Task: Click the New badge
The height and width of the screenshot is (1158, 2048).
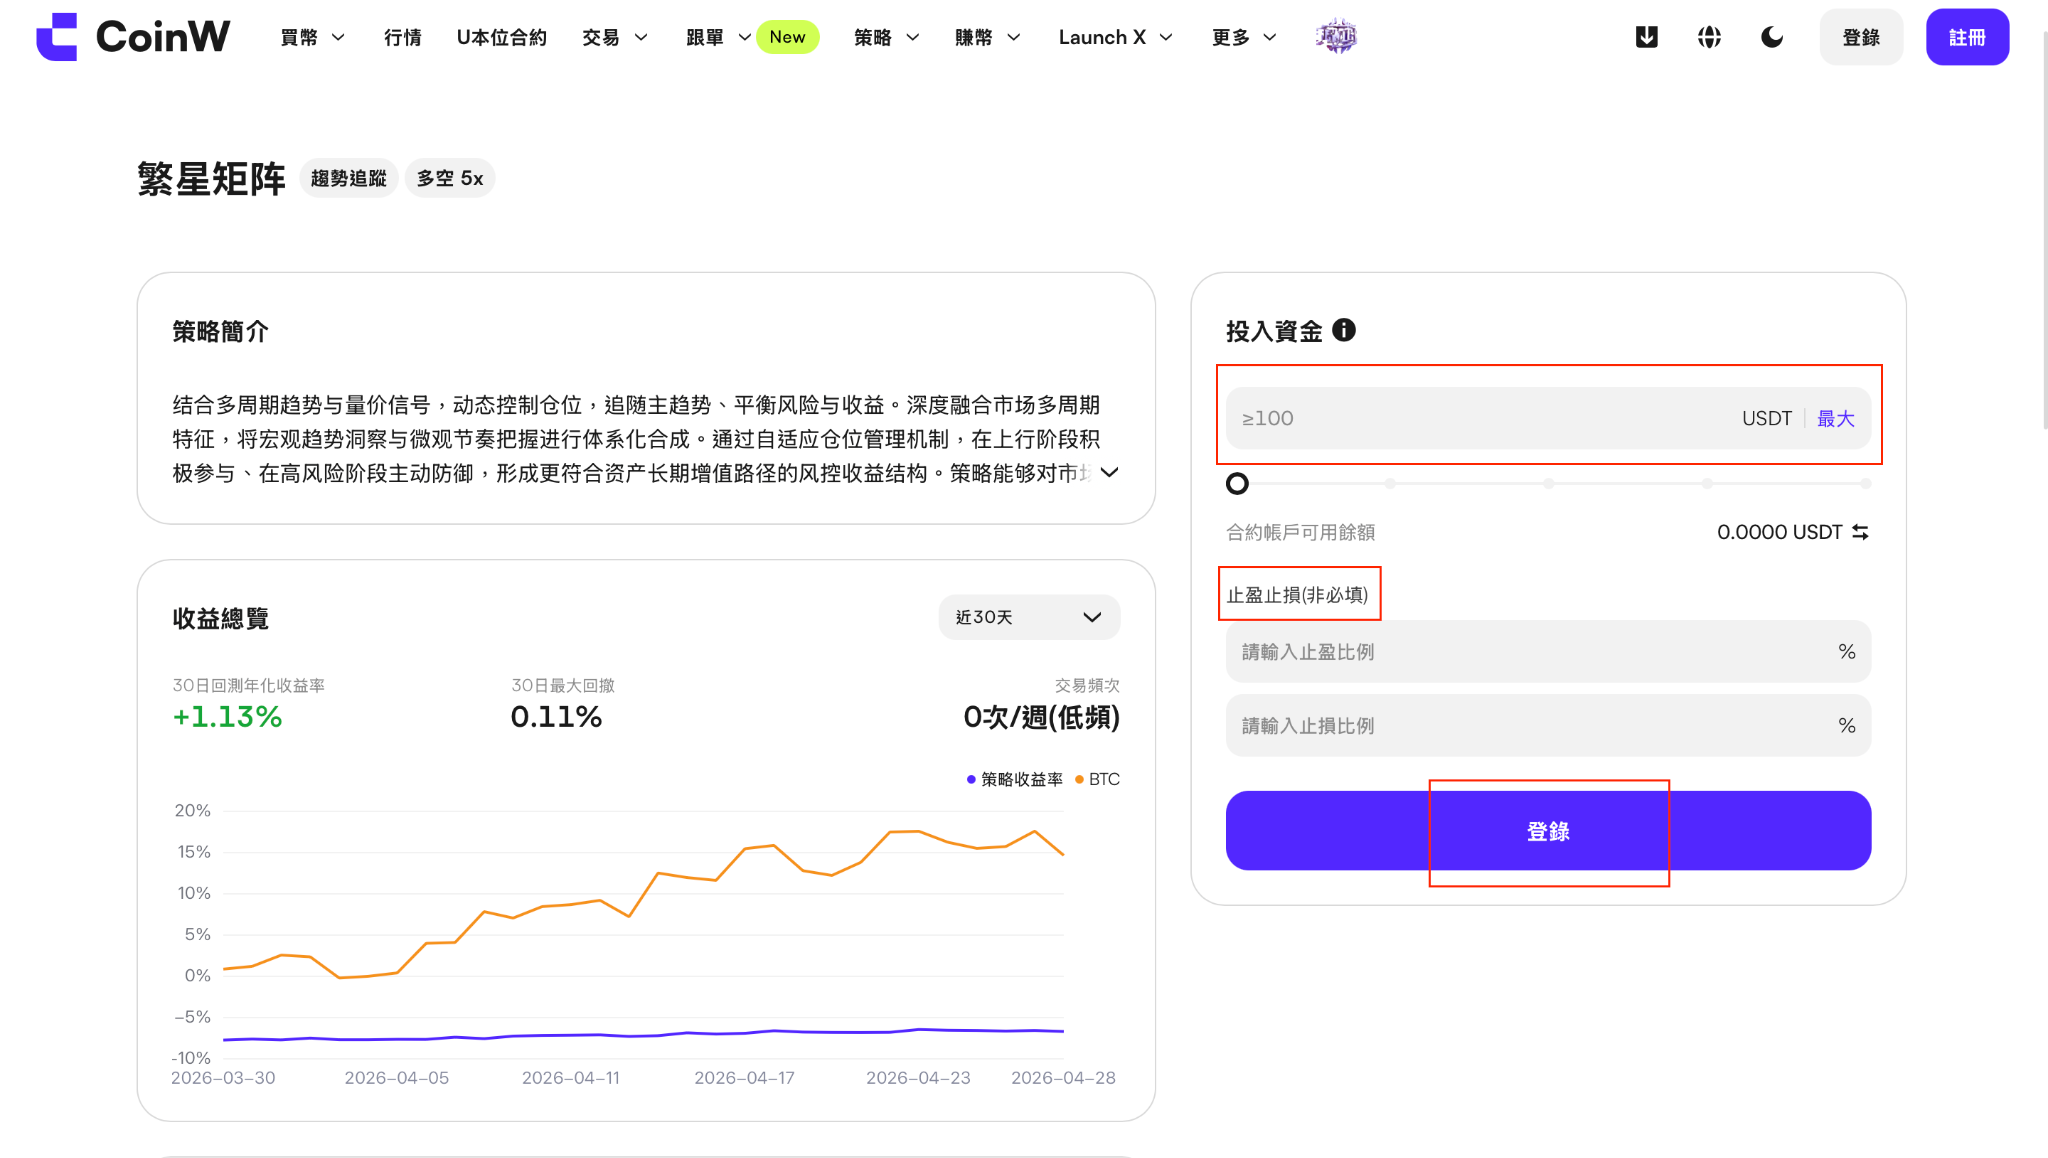Action: click(x=787, y=37)
